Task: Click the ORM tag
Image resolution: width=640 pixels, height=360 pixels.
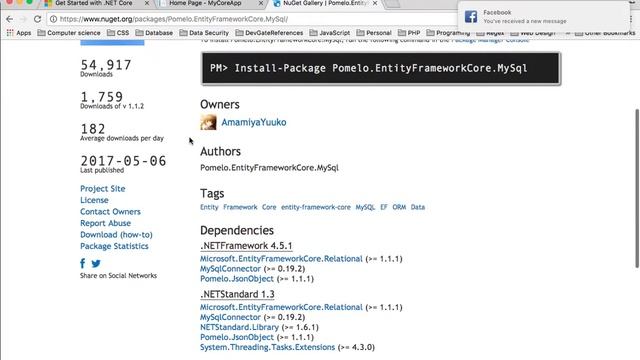Action: click(399, 207)
